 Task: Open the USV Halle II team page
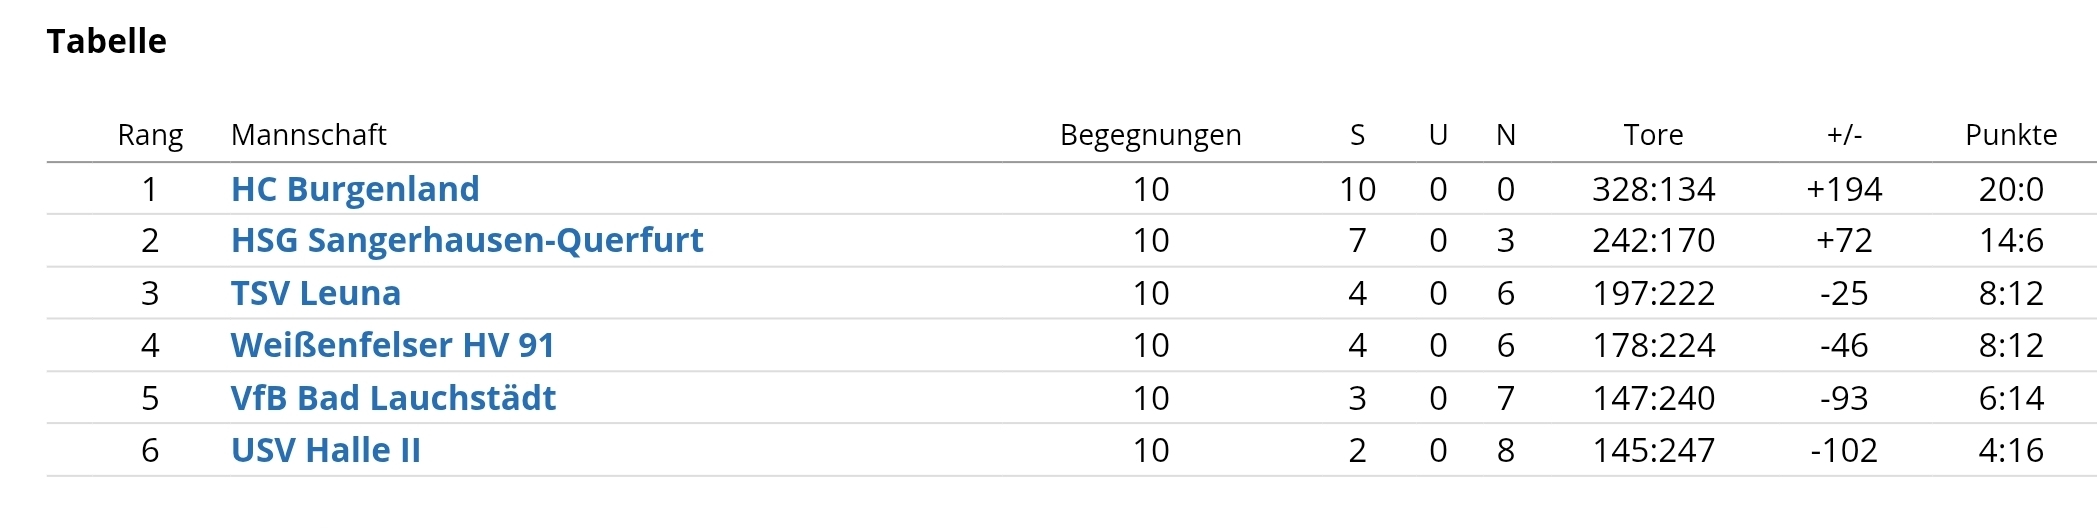[x=326, y=450]
